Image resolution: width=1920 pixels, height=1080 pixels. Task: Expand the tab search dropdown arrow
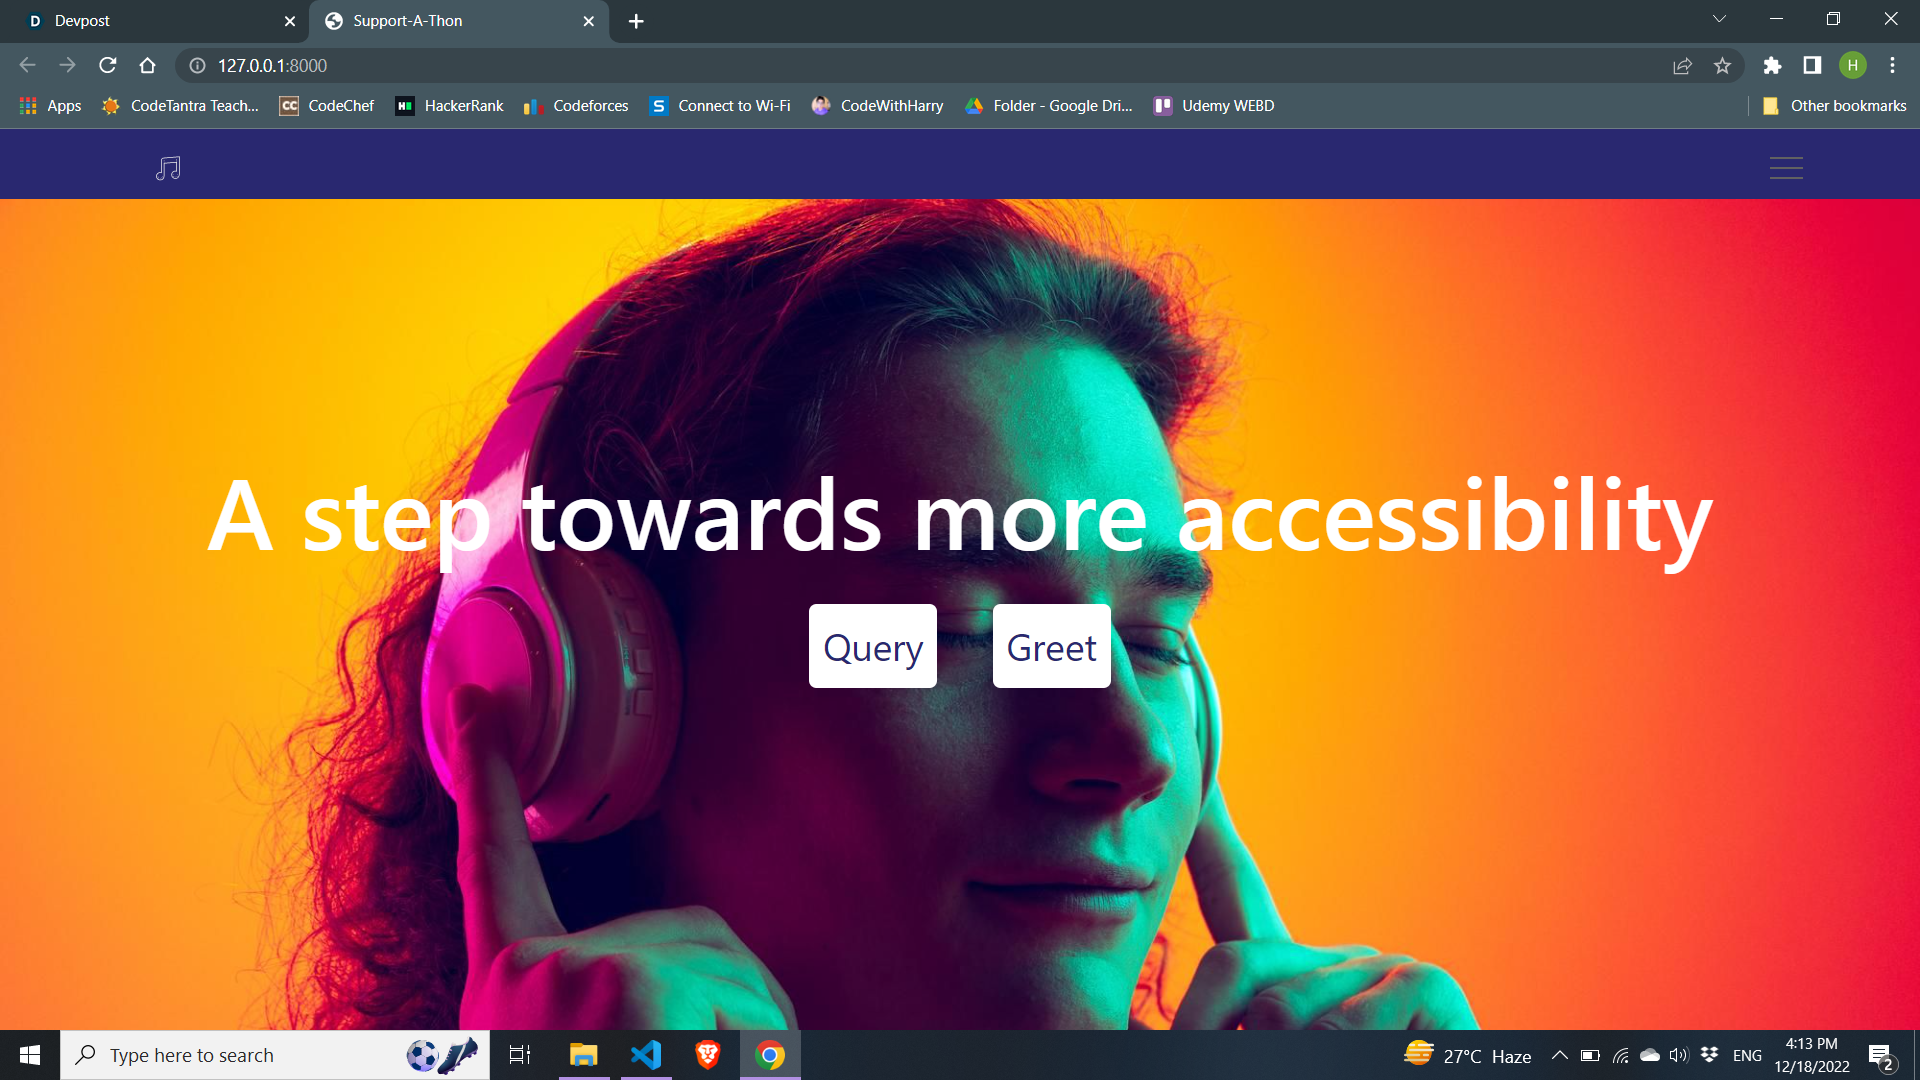[1719, 19]
